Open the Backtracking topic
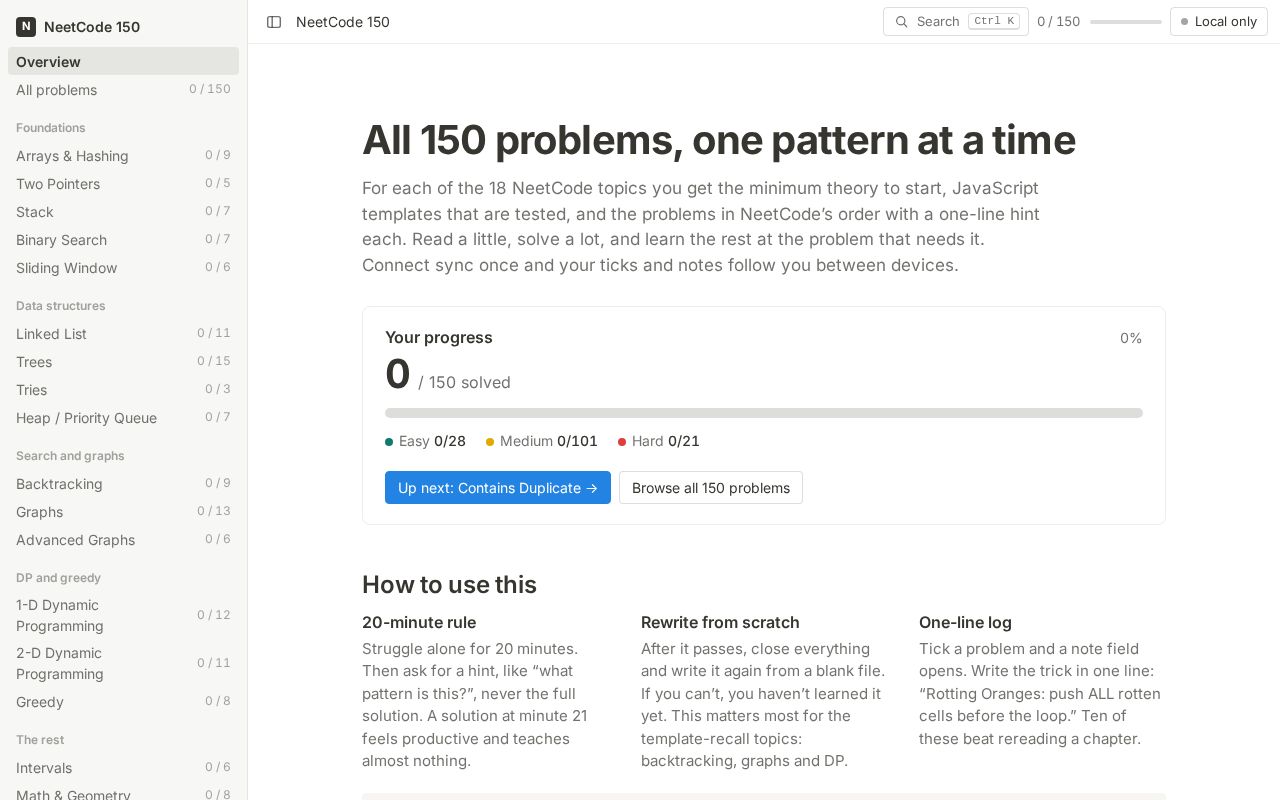Screen dimensions: 1280x800 [123, 484]
